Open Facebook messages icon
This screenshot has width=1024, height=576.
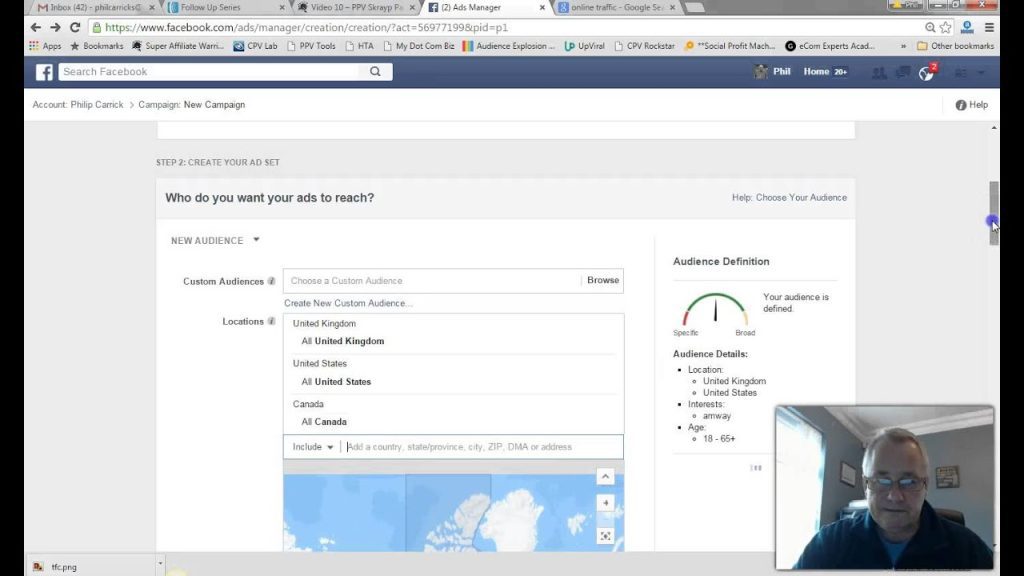click(x=903, y=72)
